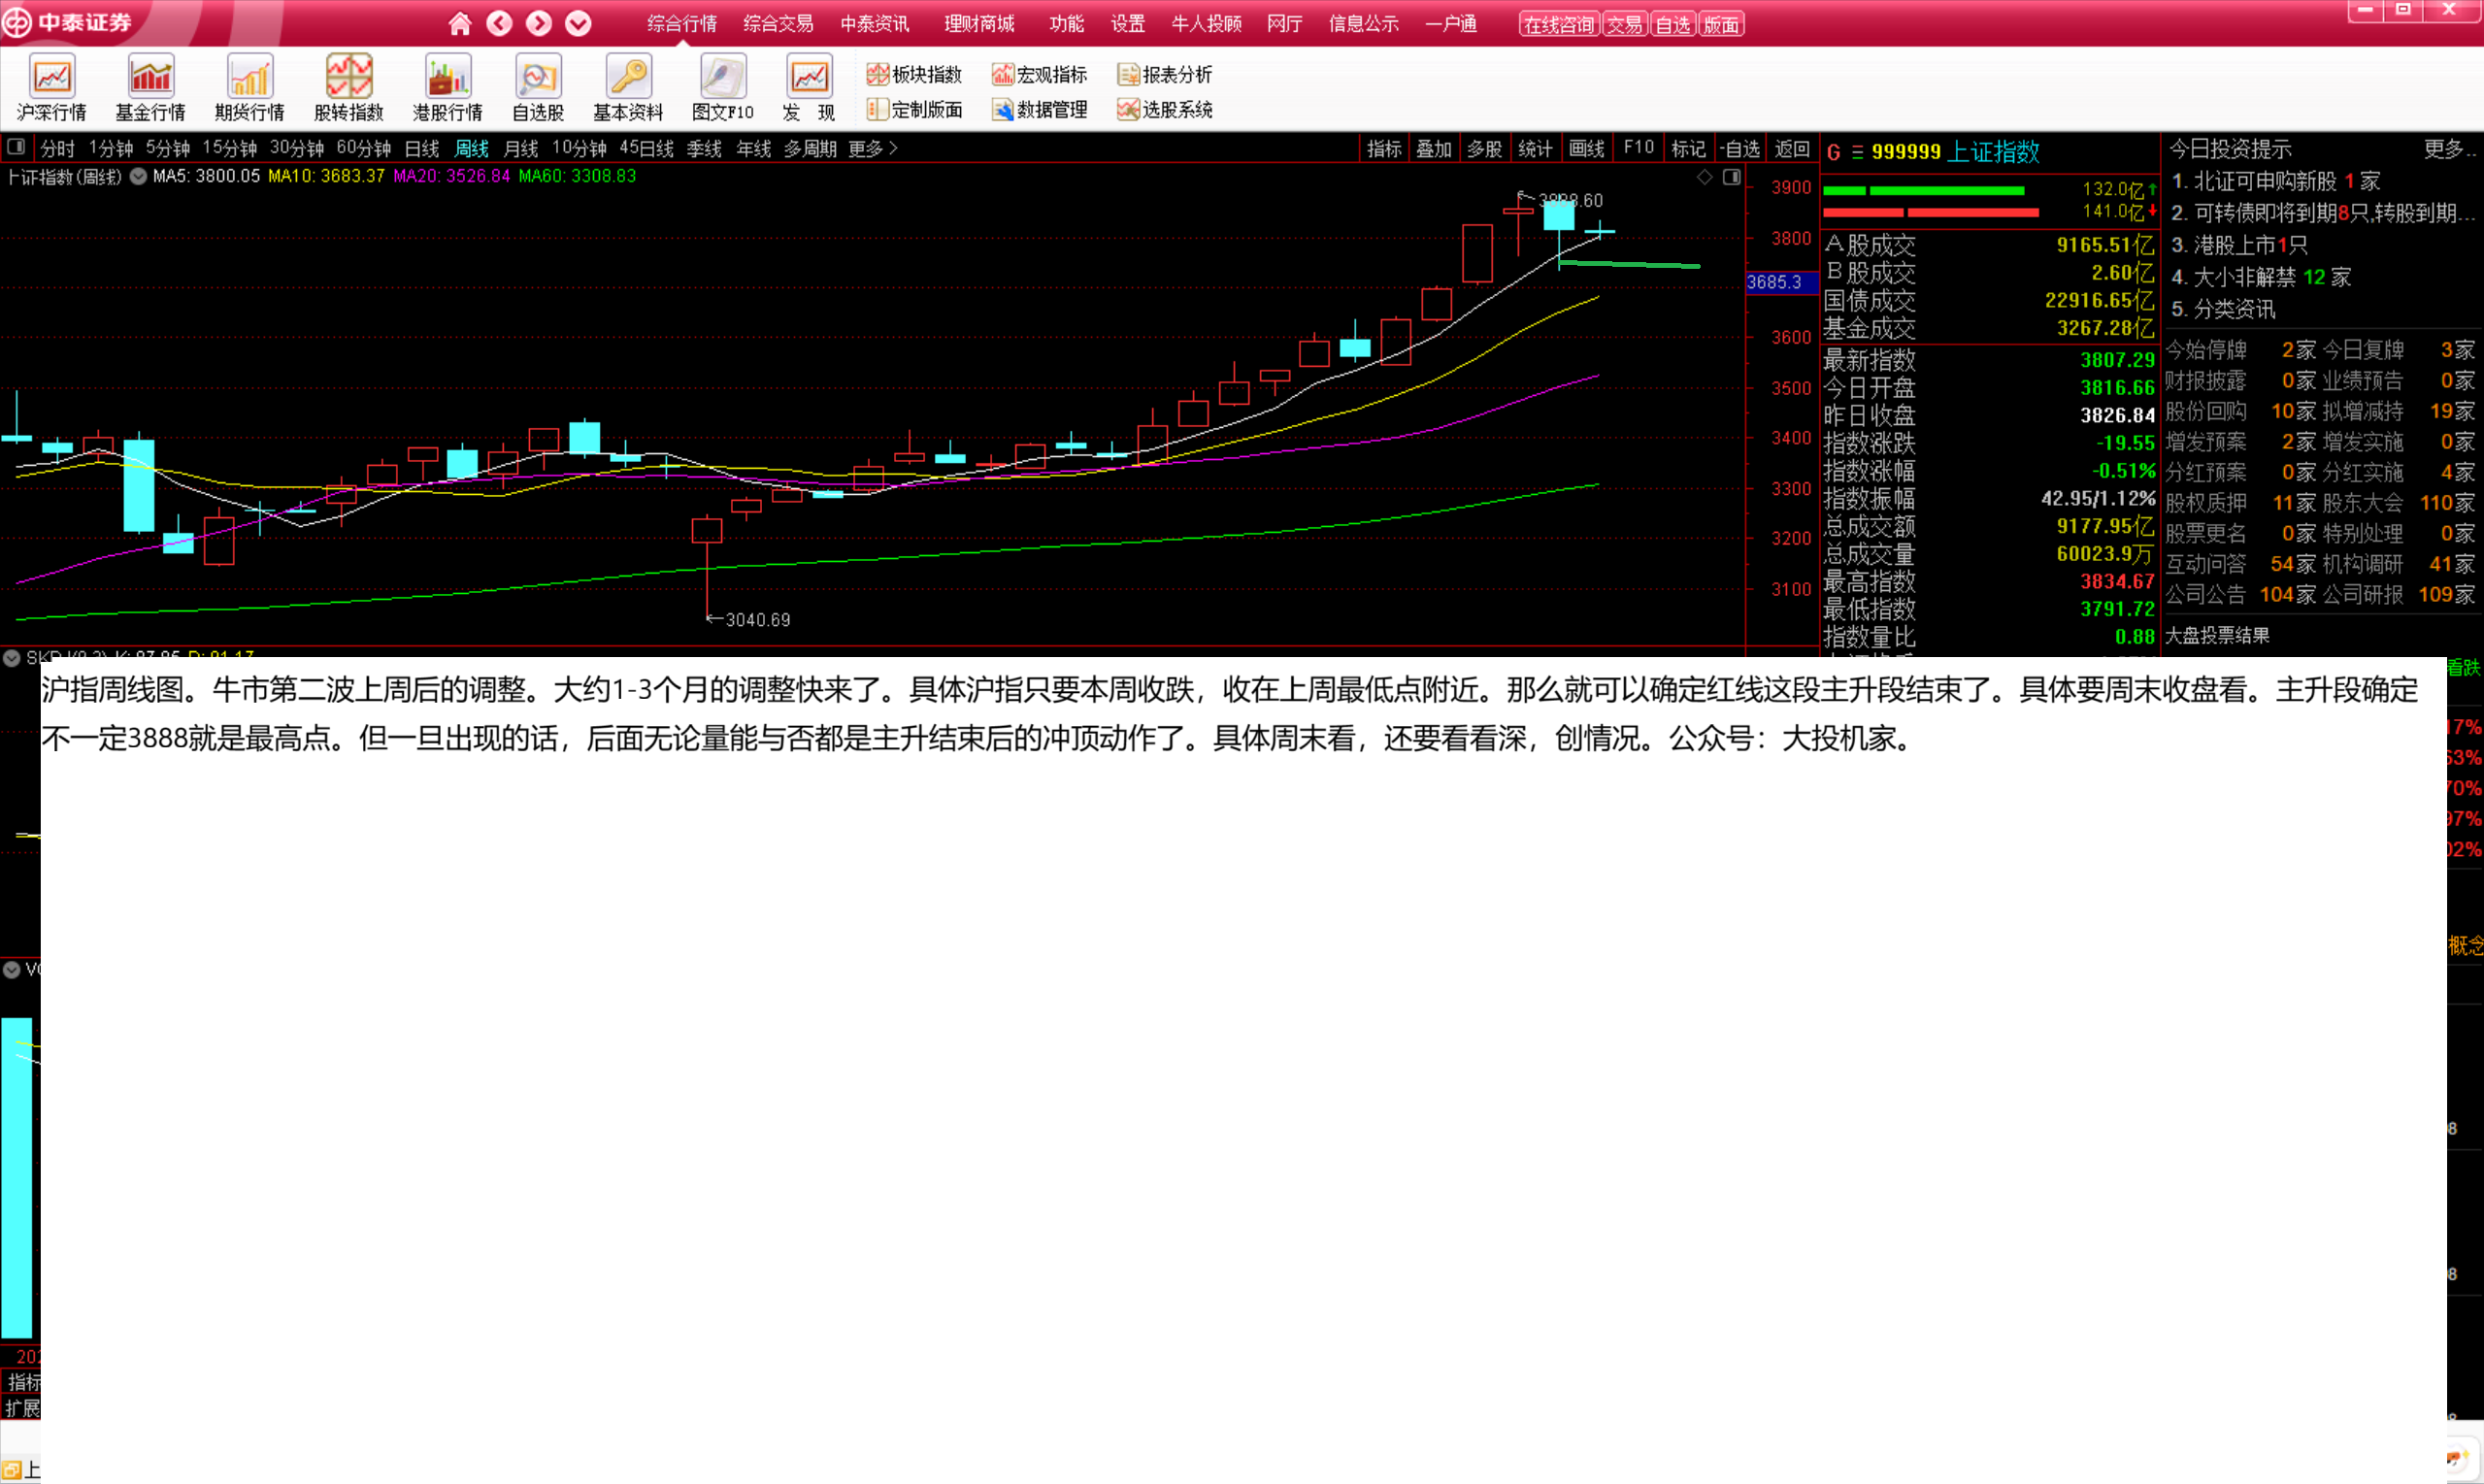Open the 港股行情 Hong Kong stocks icon
The image size is (2484, 1484).
(447, 77)
